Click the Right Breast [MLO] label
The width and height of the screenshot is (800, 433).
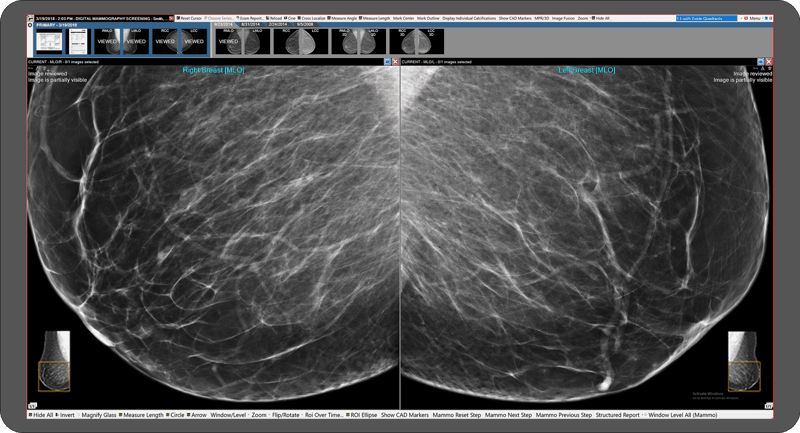pos(213,70)
